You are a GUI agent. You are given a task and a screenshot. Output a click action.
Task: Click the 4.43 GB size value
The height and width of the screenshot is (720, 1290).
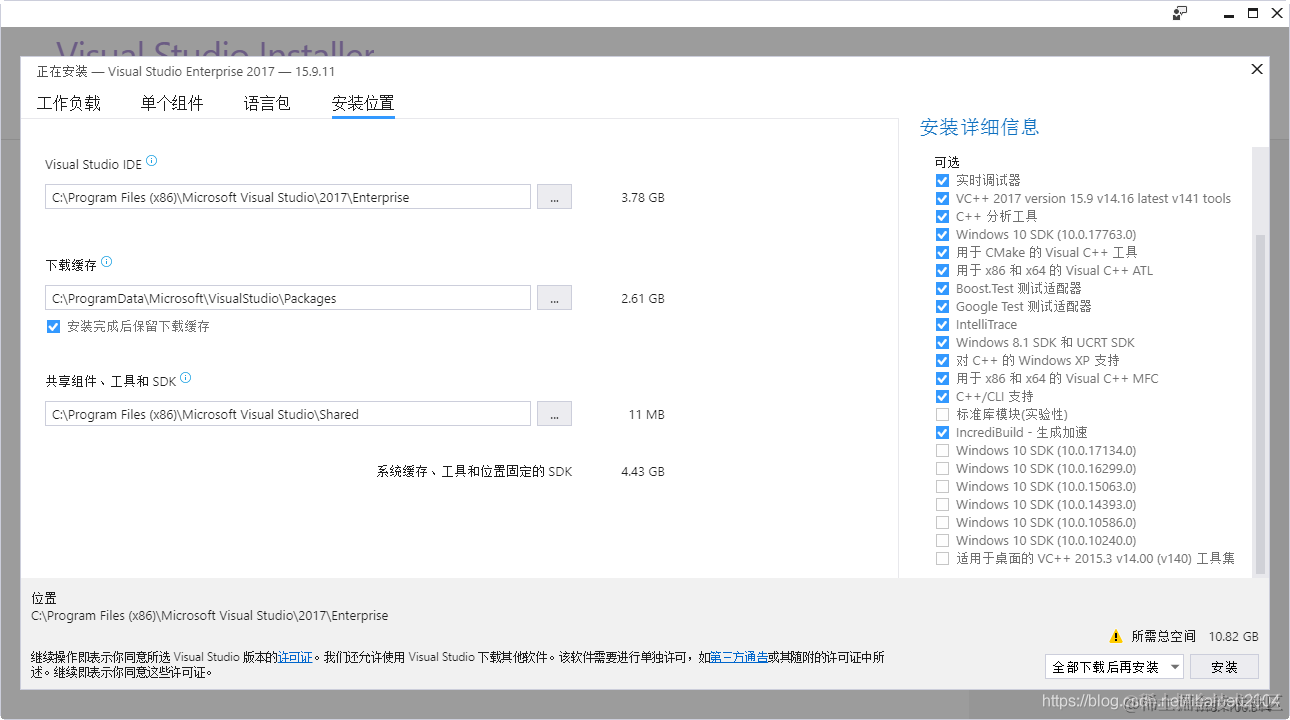pyautogui.click(x=642, y=471)
